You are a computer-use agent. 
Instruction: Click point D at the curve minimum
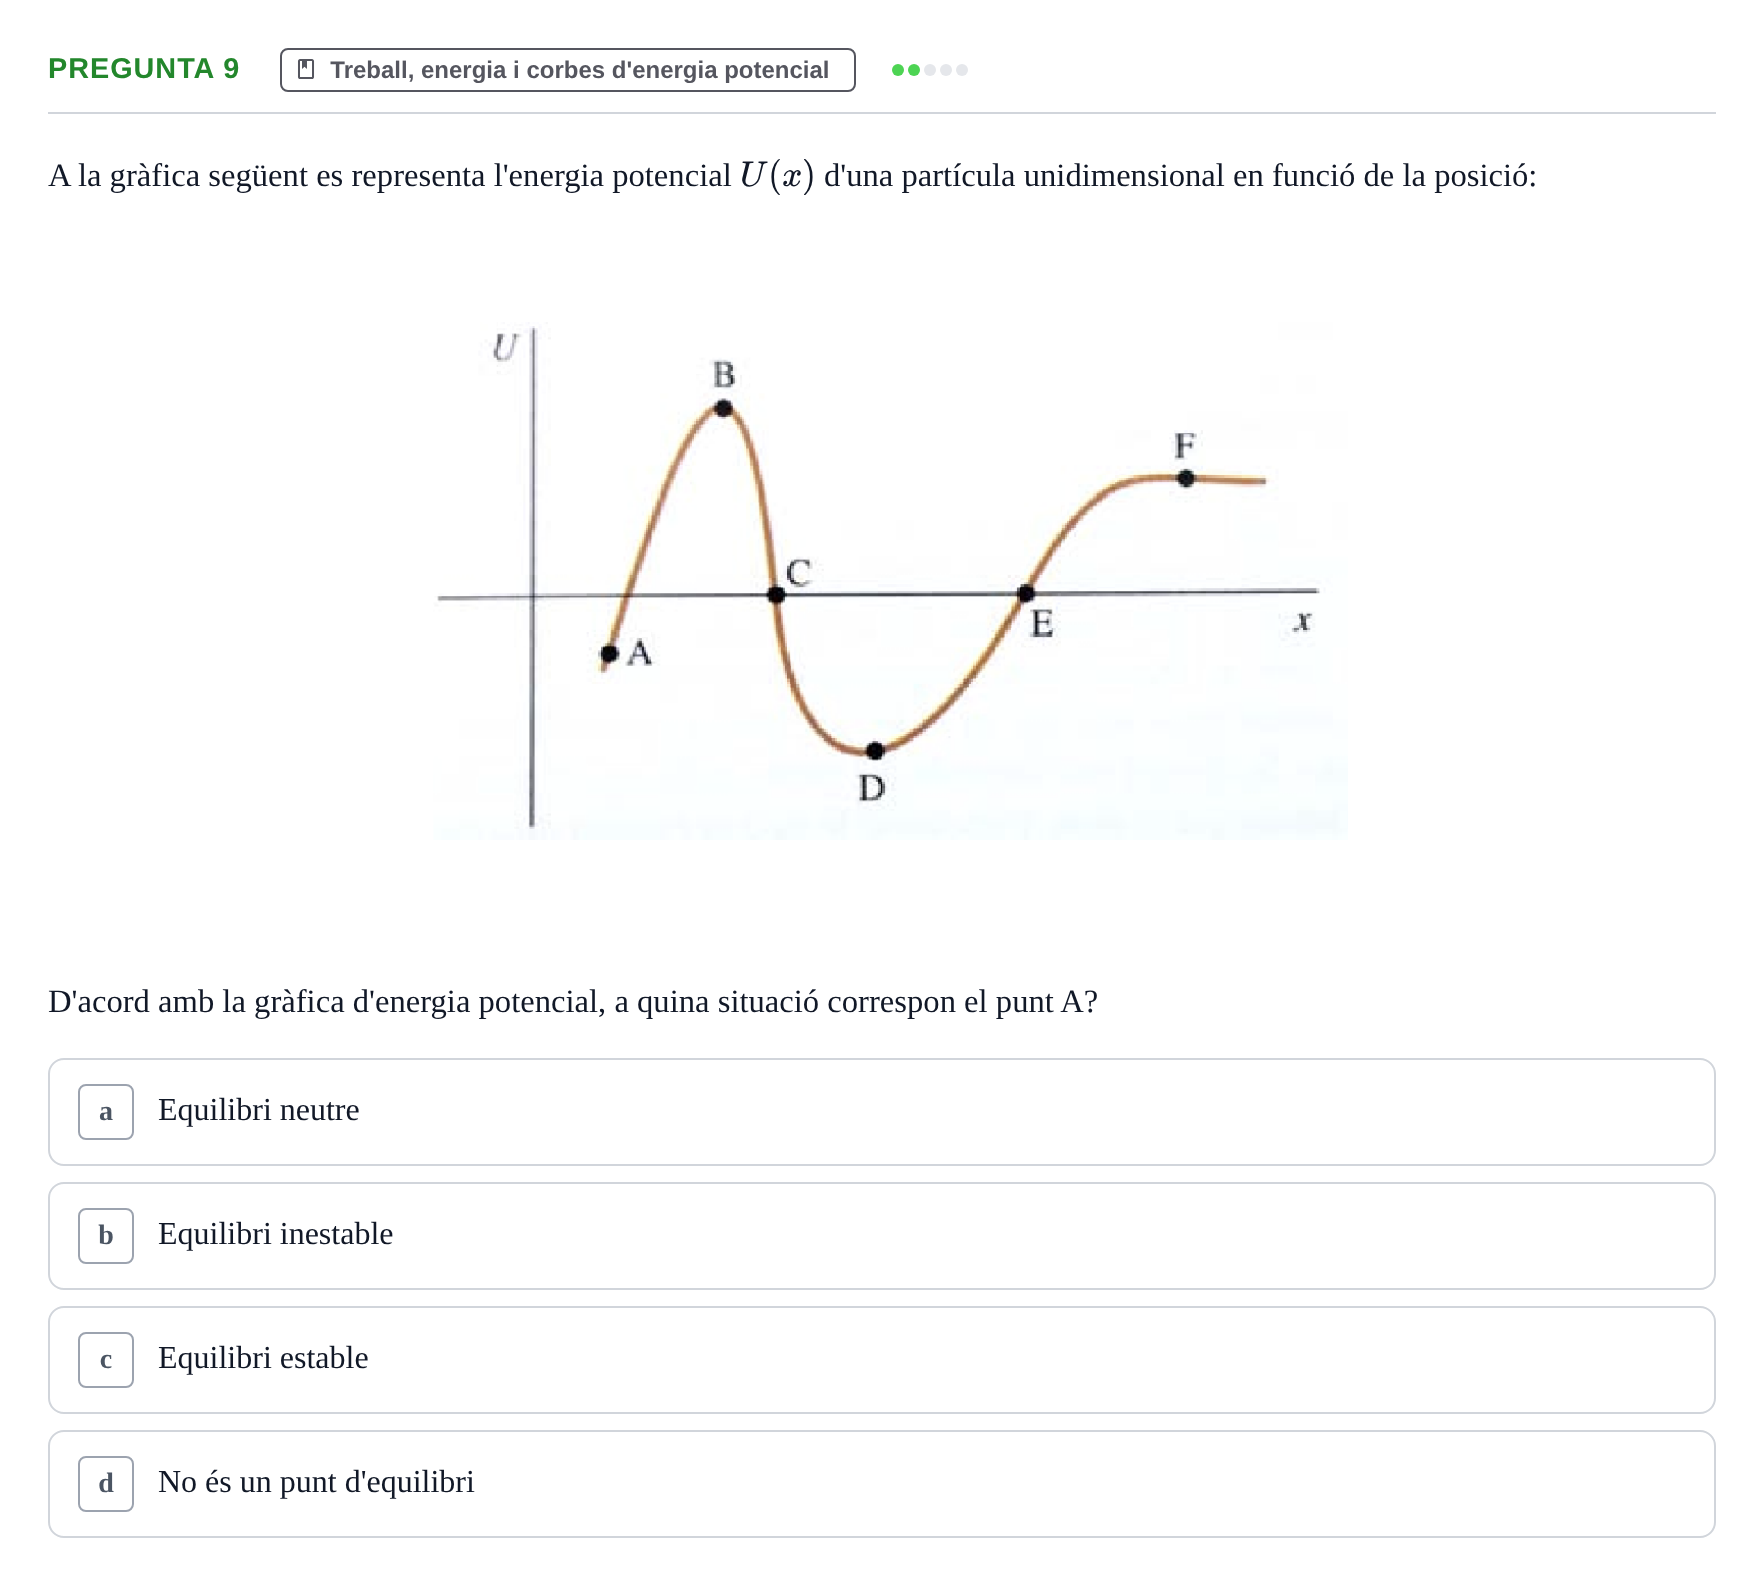875,751
